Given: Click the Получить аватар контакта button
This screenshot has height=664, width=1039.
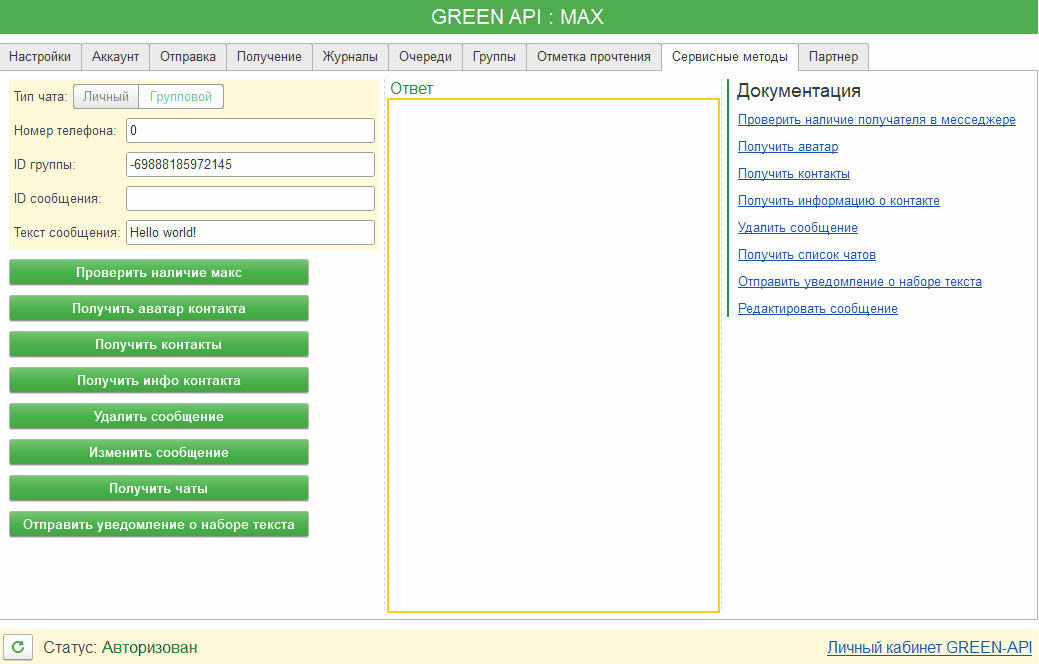Looking at the screenshot, I should tap(159, 309).
